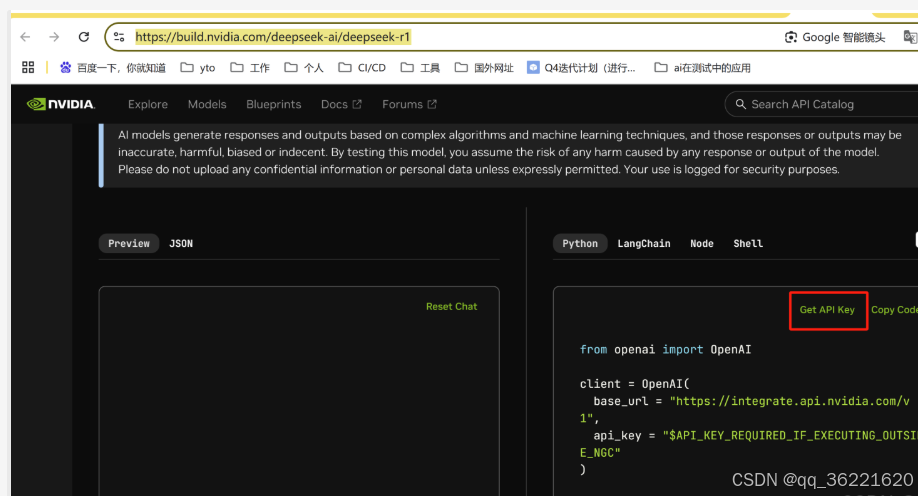Switch to the JSON tab
The width and height of the screenshot is (918, 496).
(x=181, y=244)
